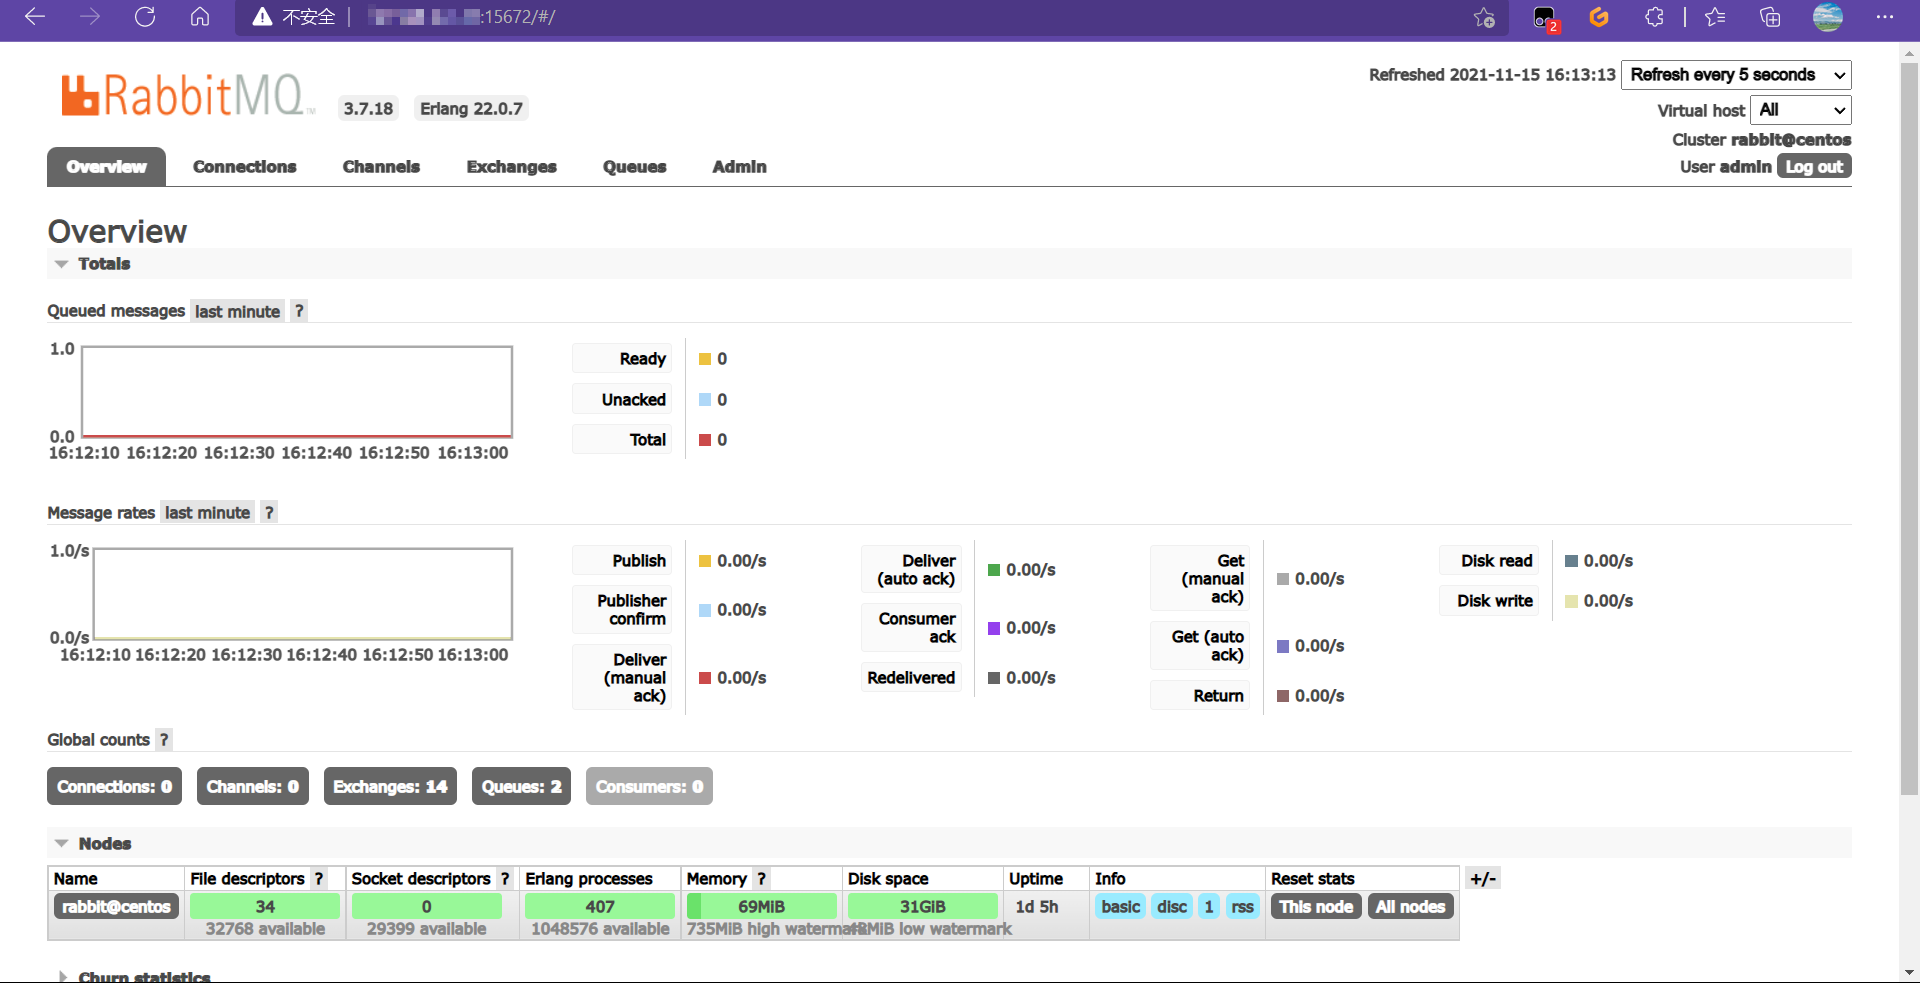1920x983 pixels.
Task: Open browser settings and more menu
Action: click(1885, 17)
